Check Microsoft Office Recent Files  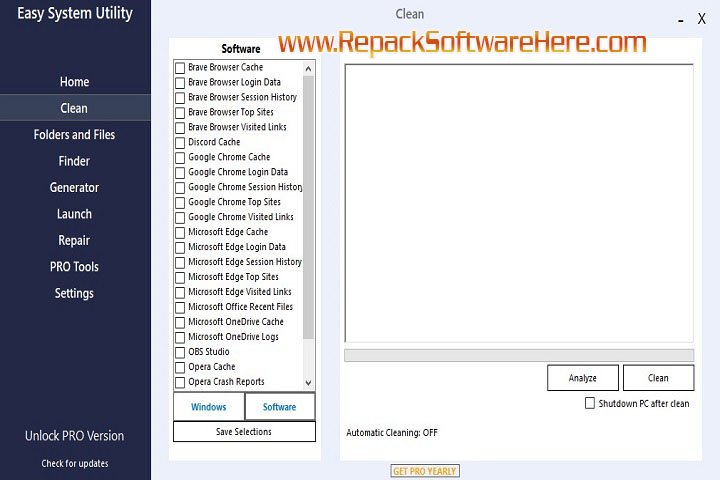click(180, 307)
